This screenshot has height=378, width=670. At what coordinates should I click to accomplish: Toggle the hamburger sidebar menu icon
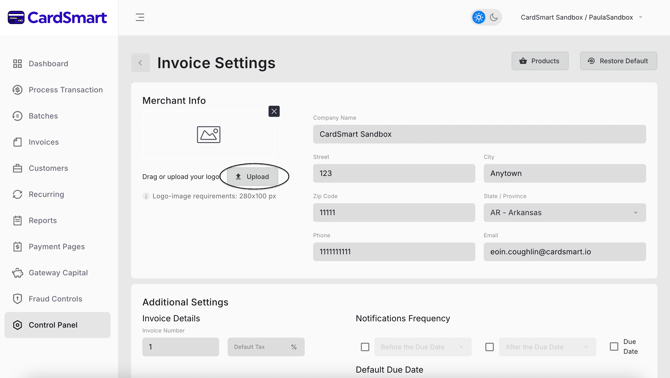[x=140, y=18]
